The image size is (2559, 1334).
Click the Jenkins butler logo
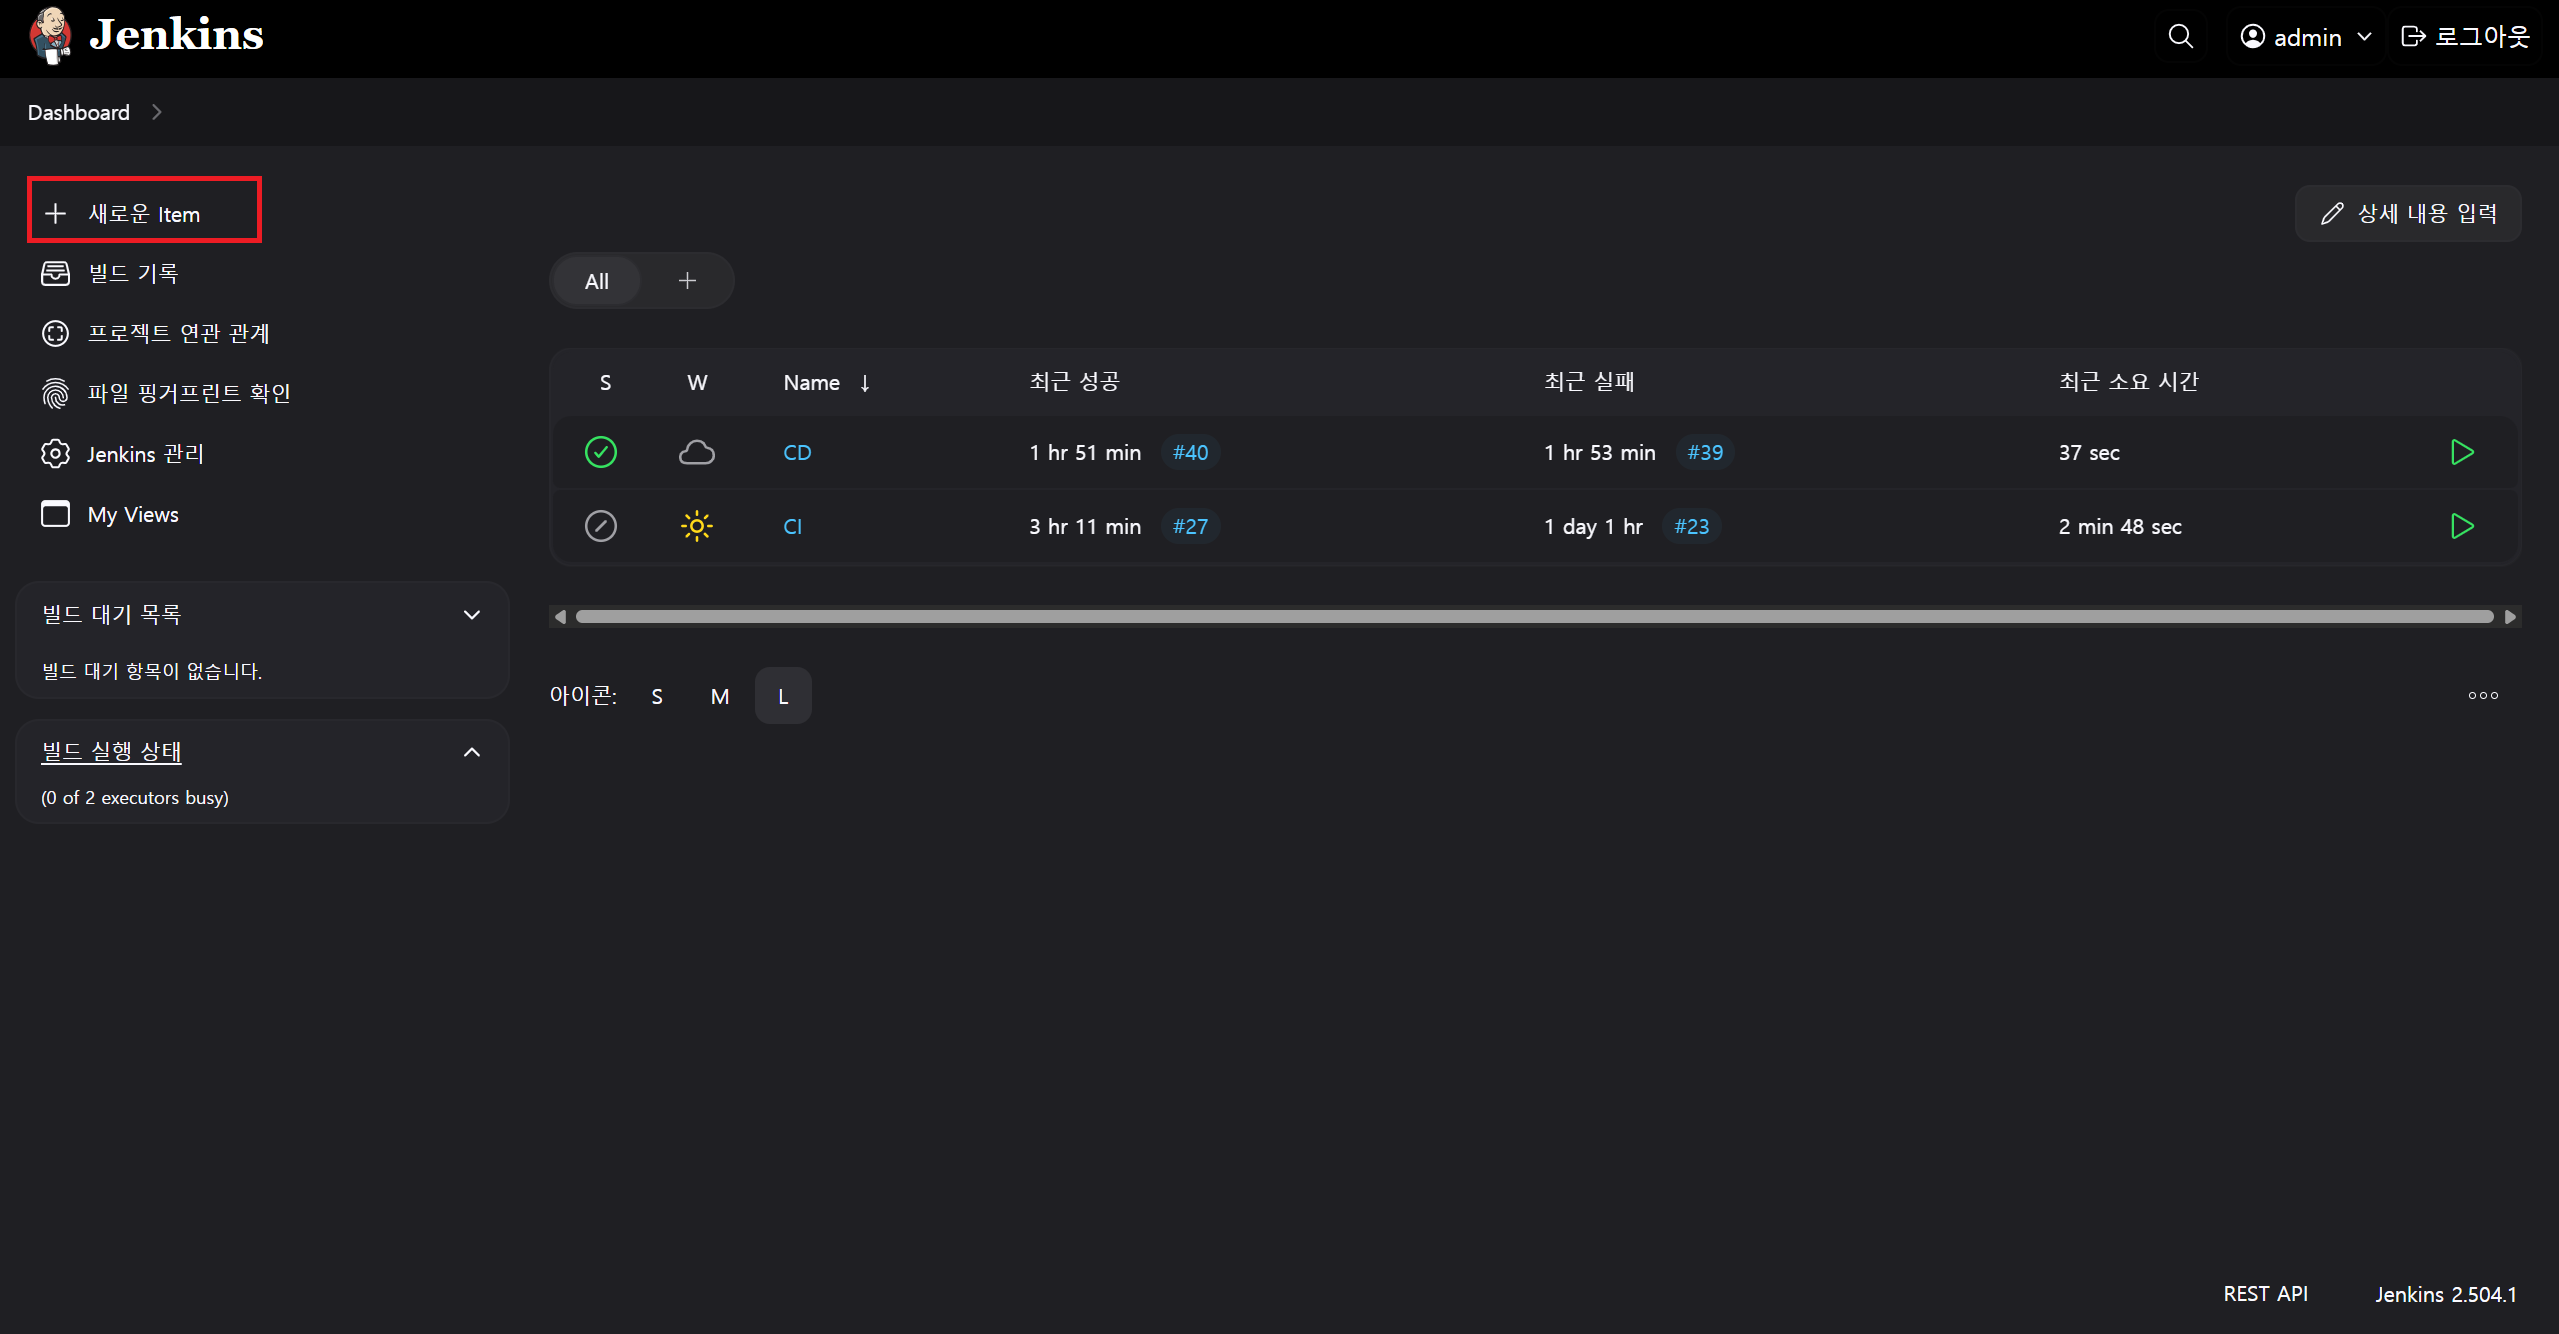(x=50, y=36)
